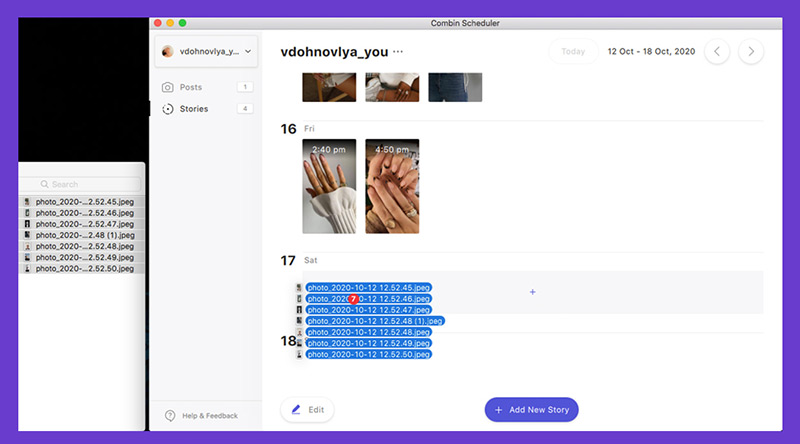The height and width of the screenshot is (444, 800).
Task: Click the pencil Edit icon
Action: click(296, 409)
